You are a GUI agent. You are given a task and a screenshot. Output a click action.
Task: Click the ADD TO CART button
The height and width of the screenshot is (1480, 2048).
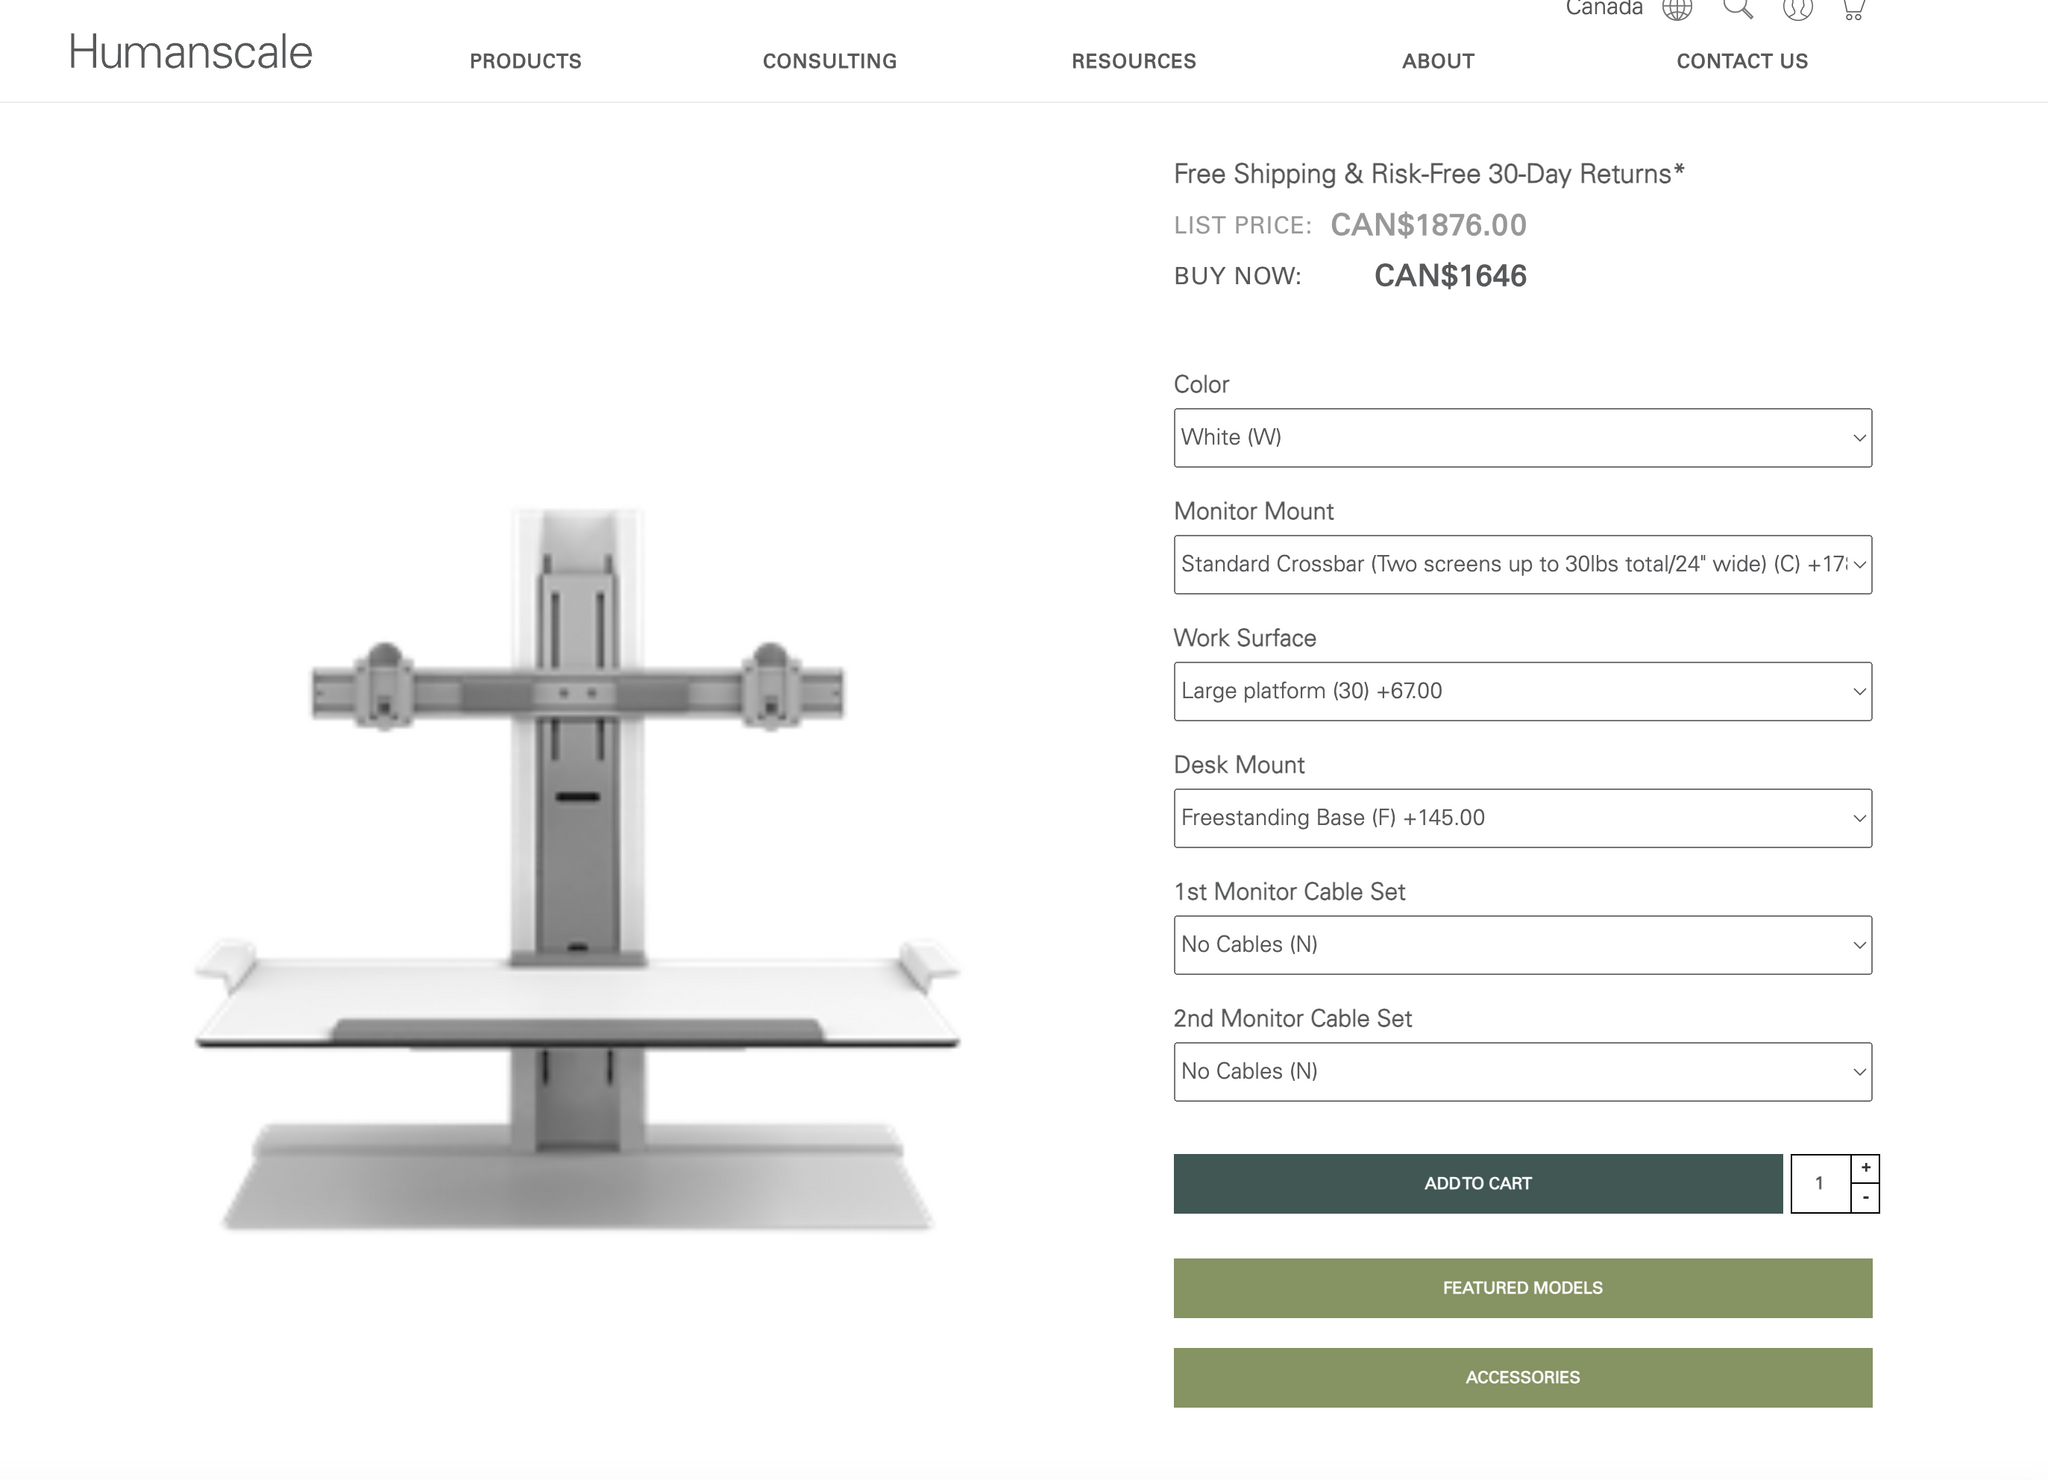click(x=1477, y=1184)
